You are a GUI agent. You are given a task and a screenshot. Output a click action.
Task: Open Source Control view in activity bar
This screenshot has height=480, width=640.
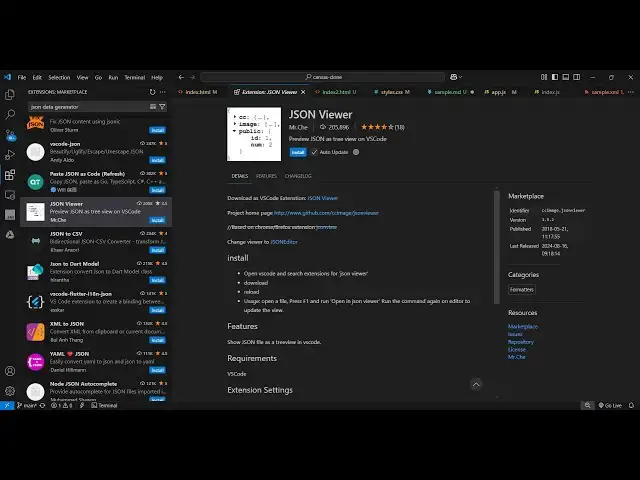point(10,135)
